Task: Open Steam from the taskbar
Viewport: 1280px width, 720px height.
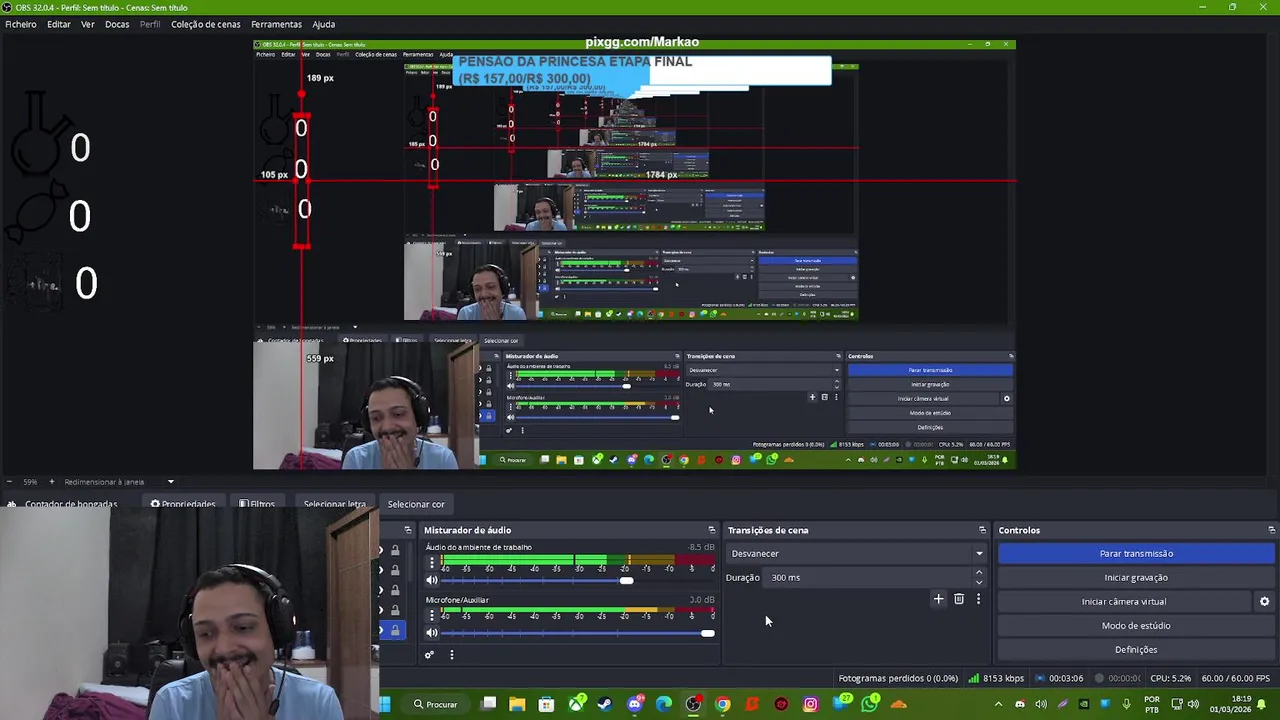Action: (x=605, y=704)
